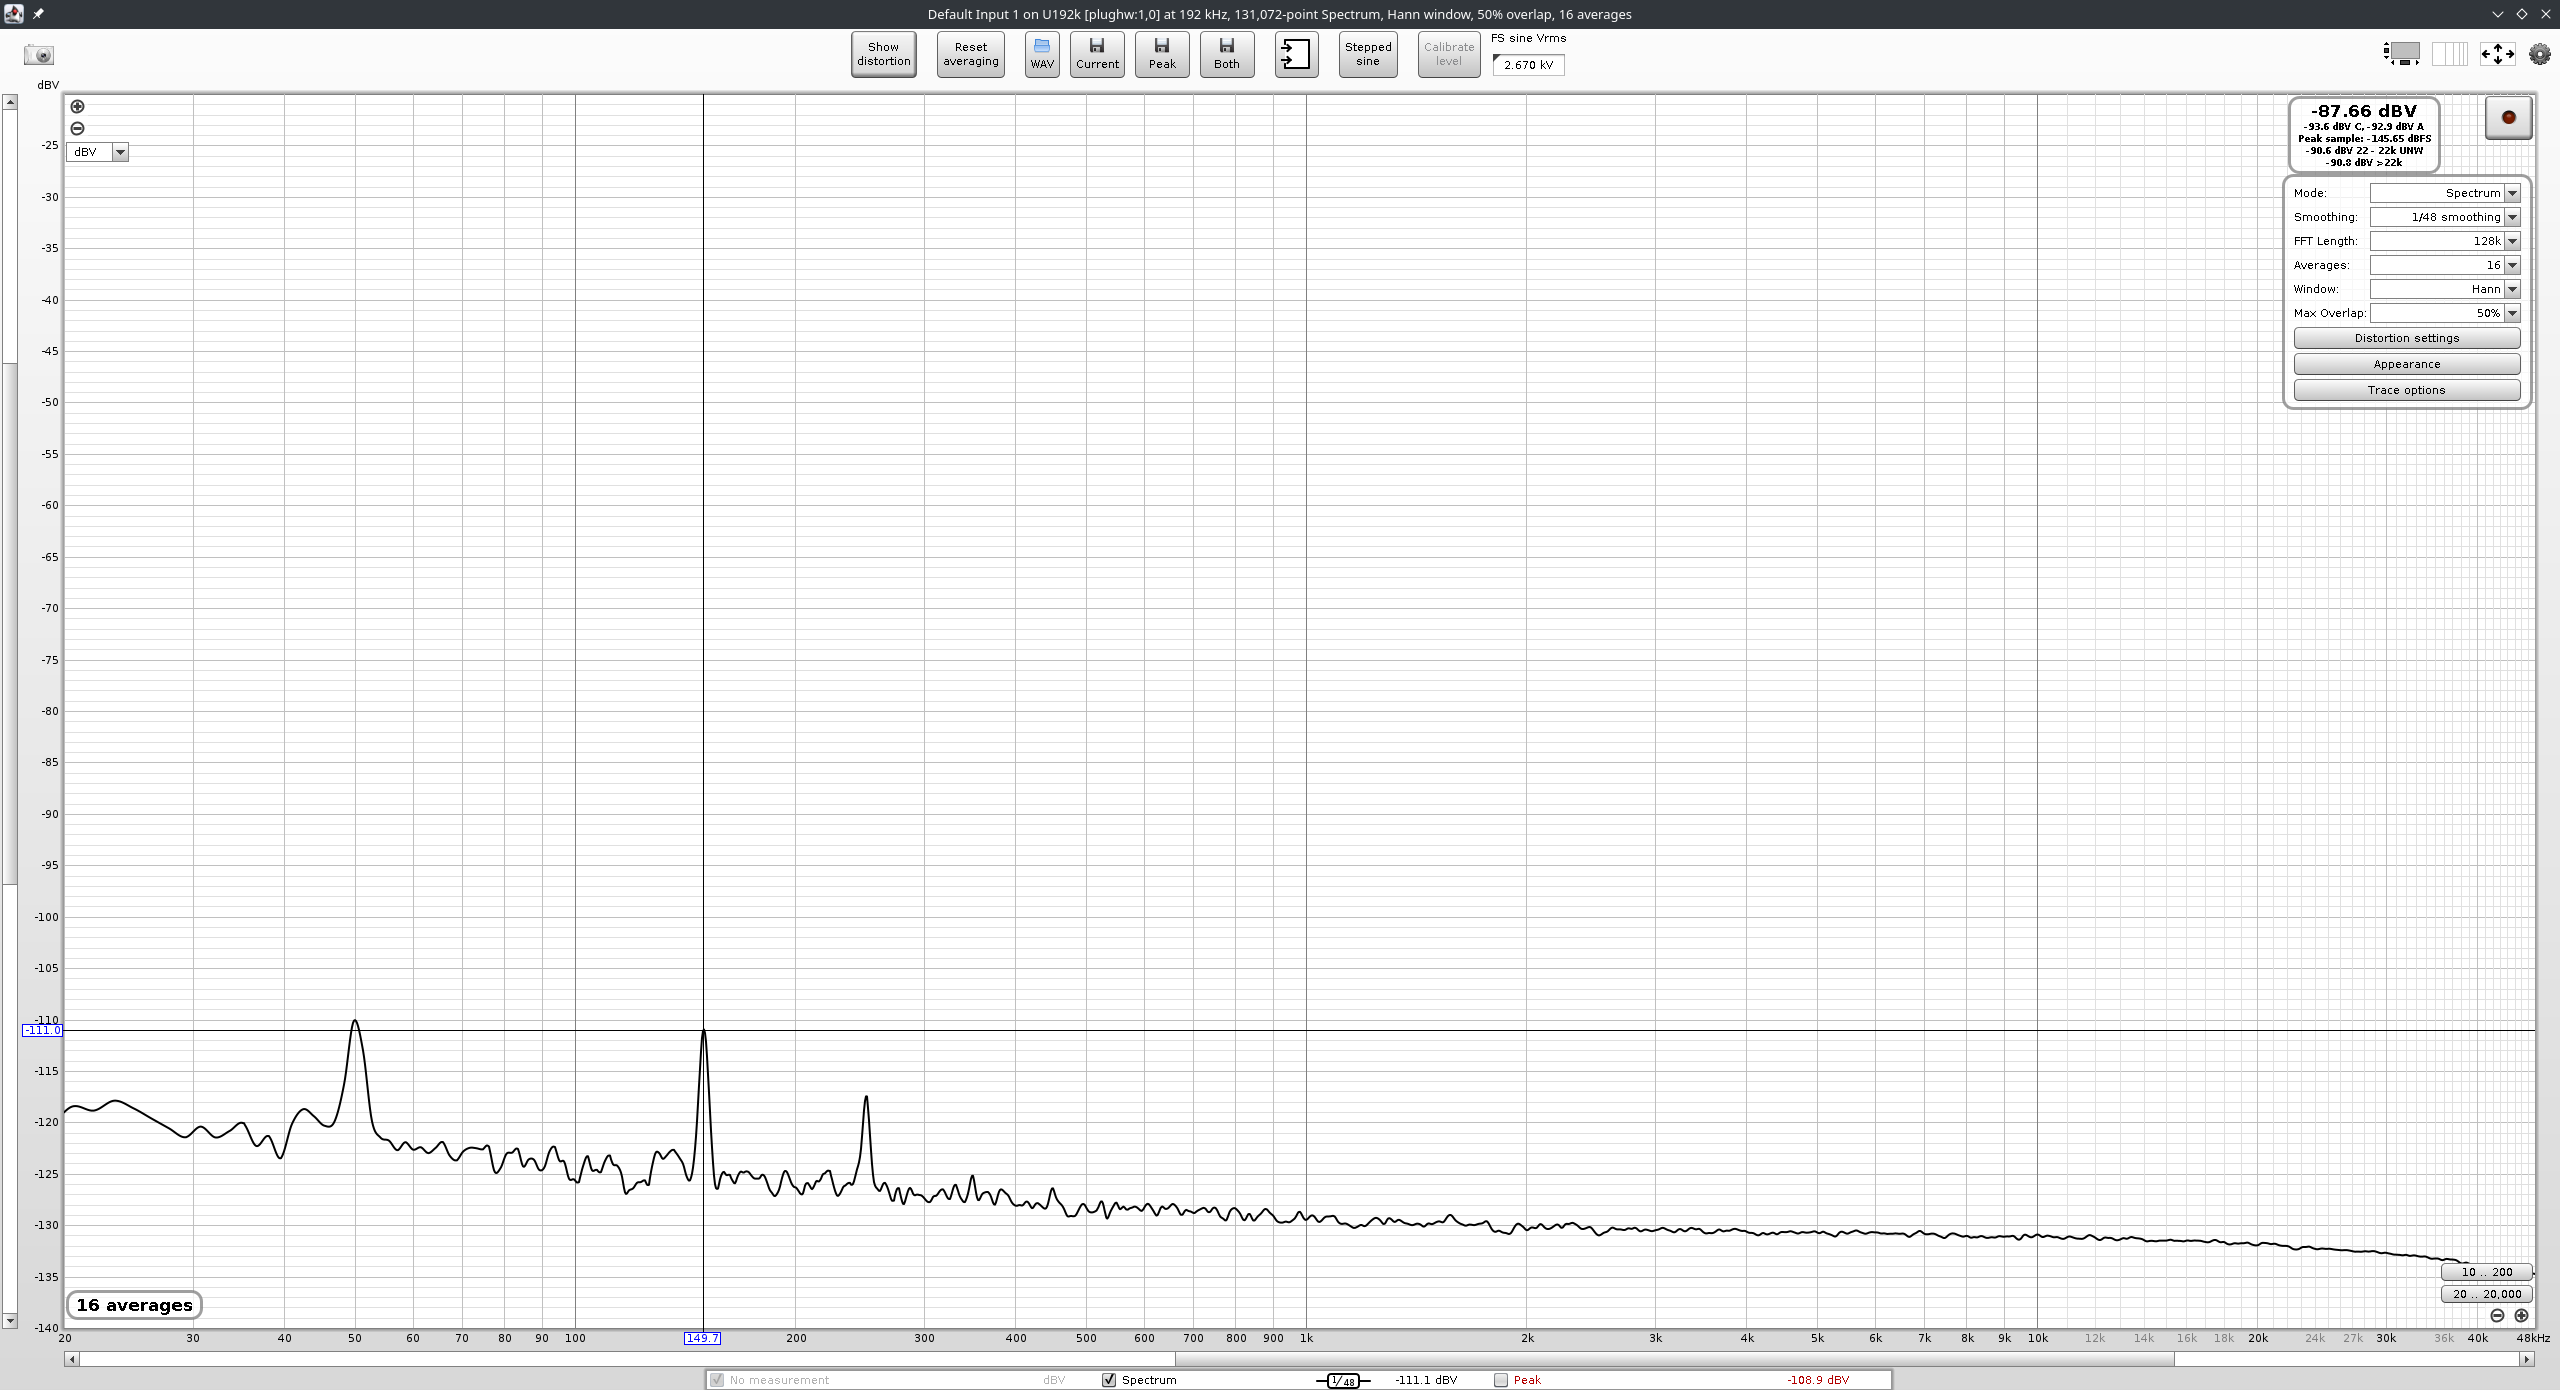Viewport: 2560px width, 1390px height.
Task: Open Trace options
Action: (x=2407, y=390)
